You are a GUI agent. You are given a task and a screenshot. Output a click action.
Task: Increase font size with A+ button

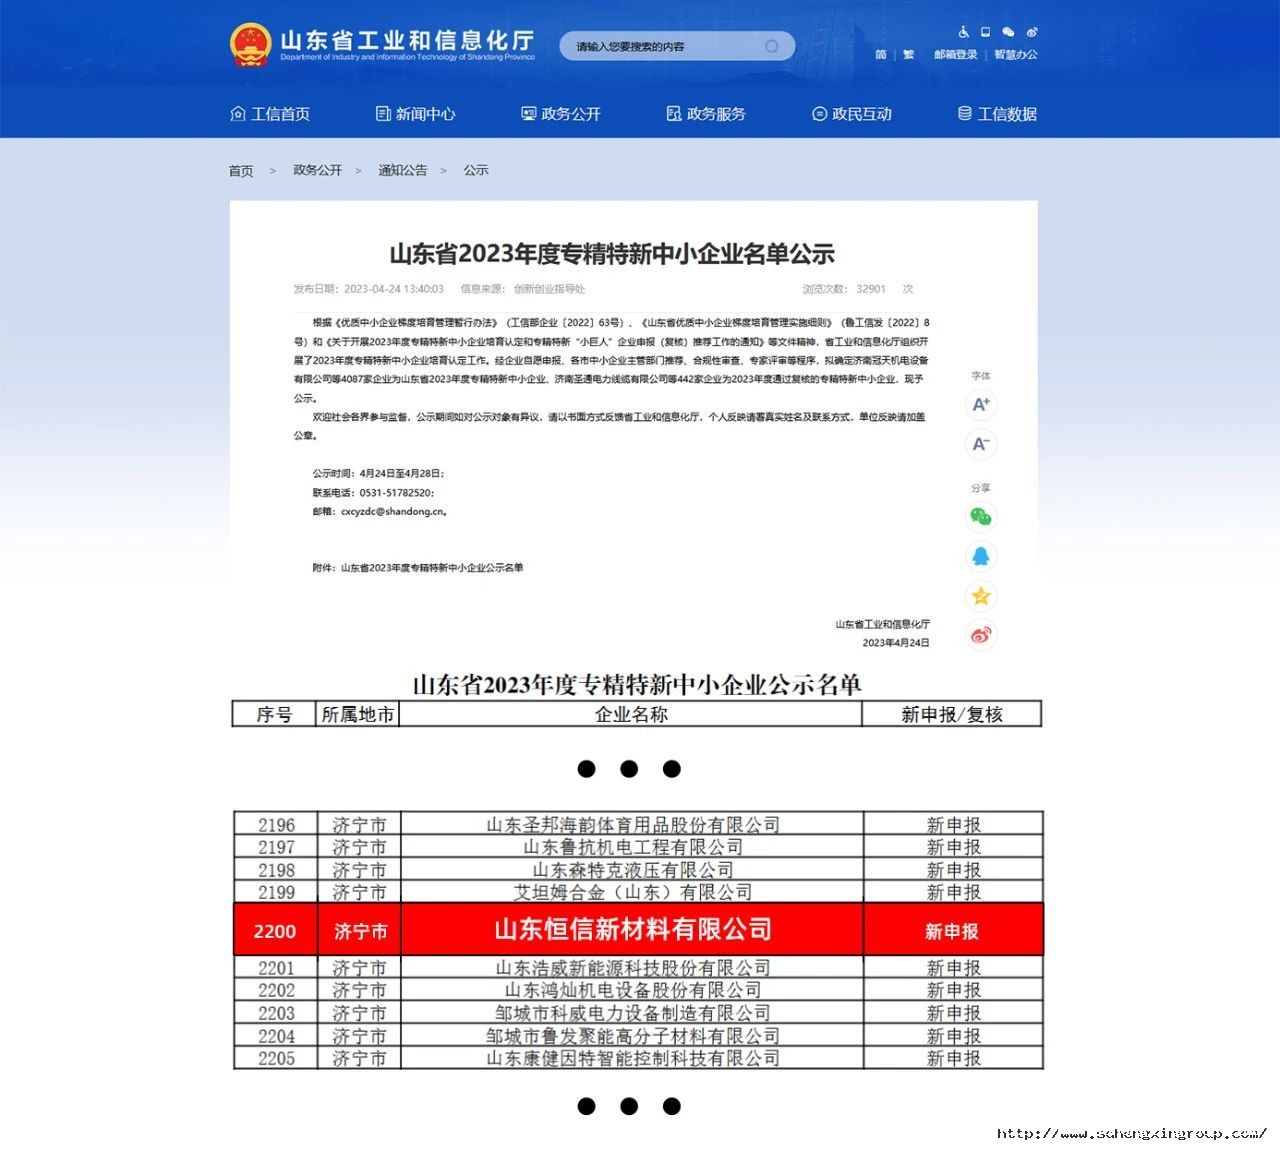click(x=981, y=405)
